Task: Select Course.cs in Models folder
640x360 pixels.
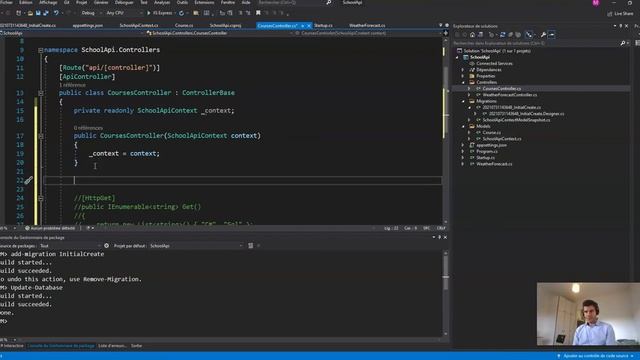Action: [x=491, y=133]
